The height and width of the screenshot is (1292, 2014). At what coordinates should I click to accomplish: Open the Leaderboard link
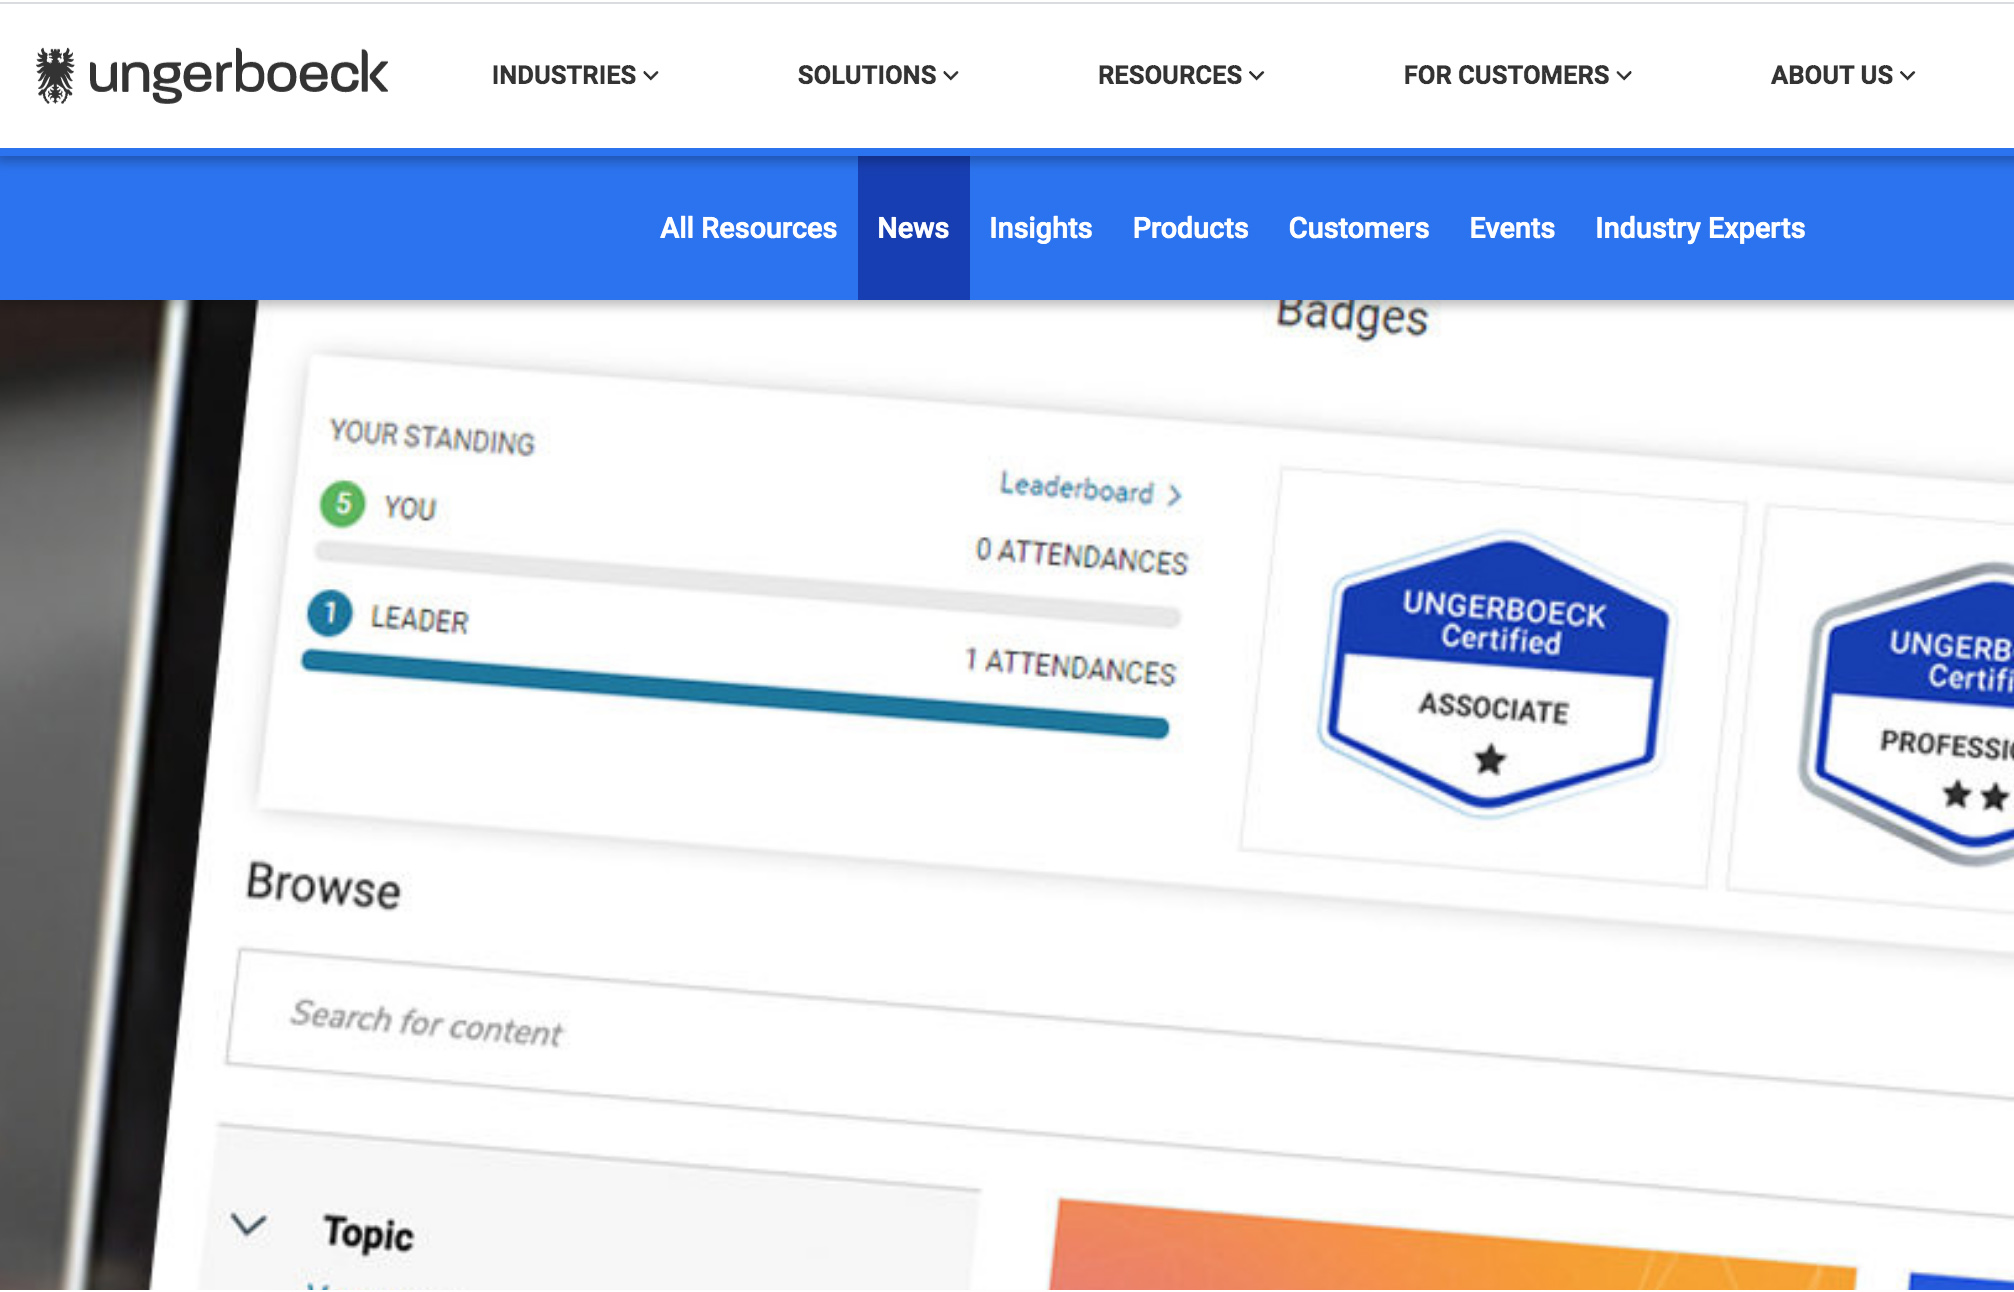pos(1090,489)
